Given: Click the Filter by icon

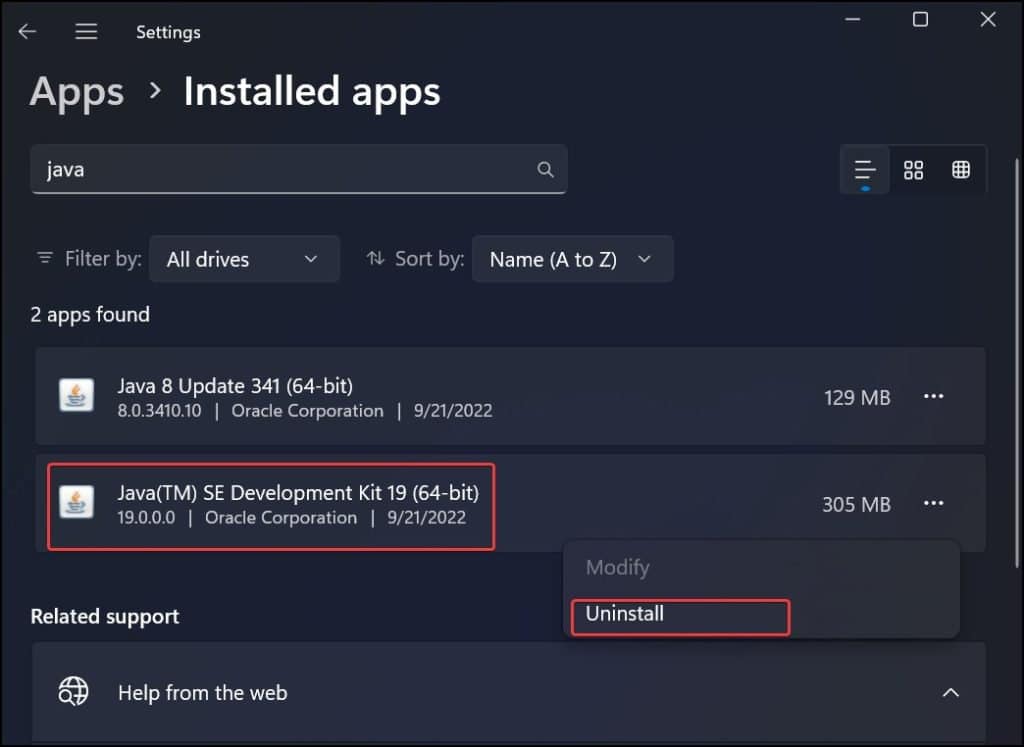Looking at the screenshot, I should 45,259.
